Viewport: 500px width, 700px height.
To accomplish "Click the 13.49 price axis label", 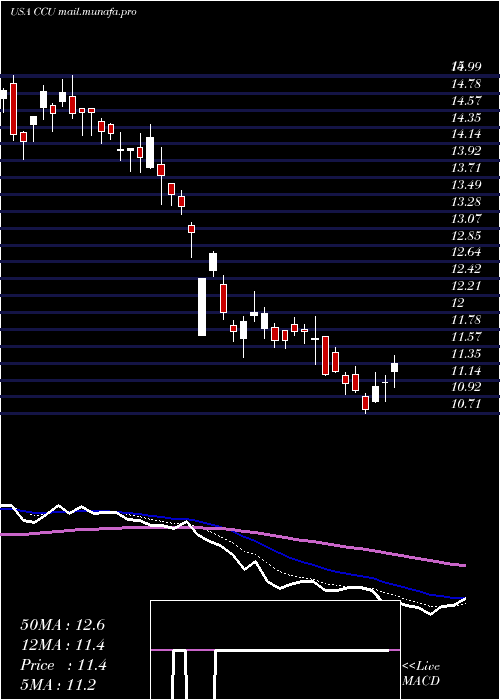I will (x=466, y=185).
